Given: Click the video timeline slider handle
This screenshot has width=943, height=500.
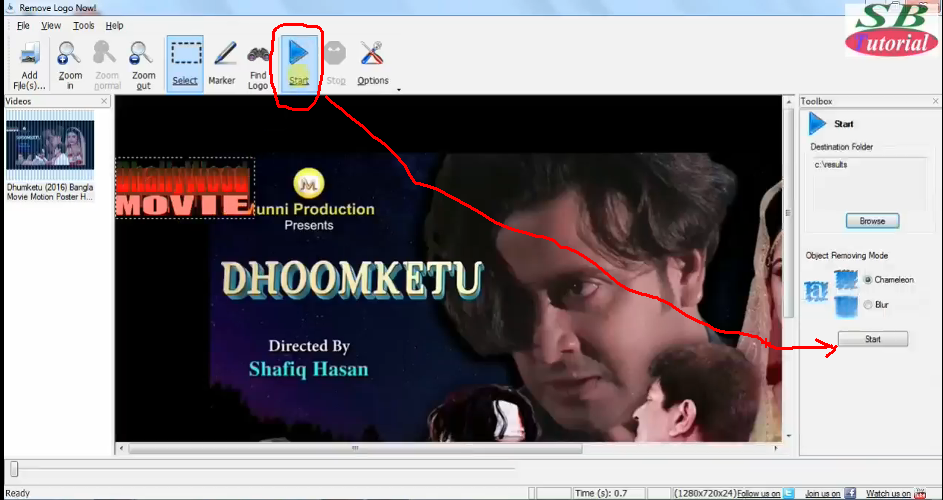Looking at the screenshot, I should point(13,468).
